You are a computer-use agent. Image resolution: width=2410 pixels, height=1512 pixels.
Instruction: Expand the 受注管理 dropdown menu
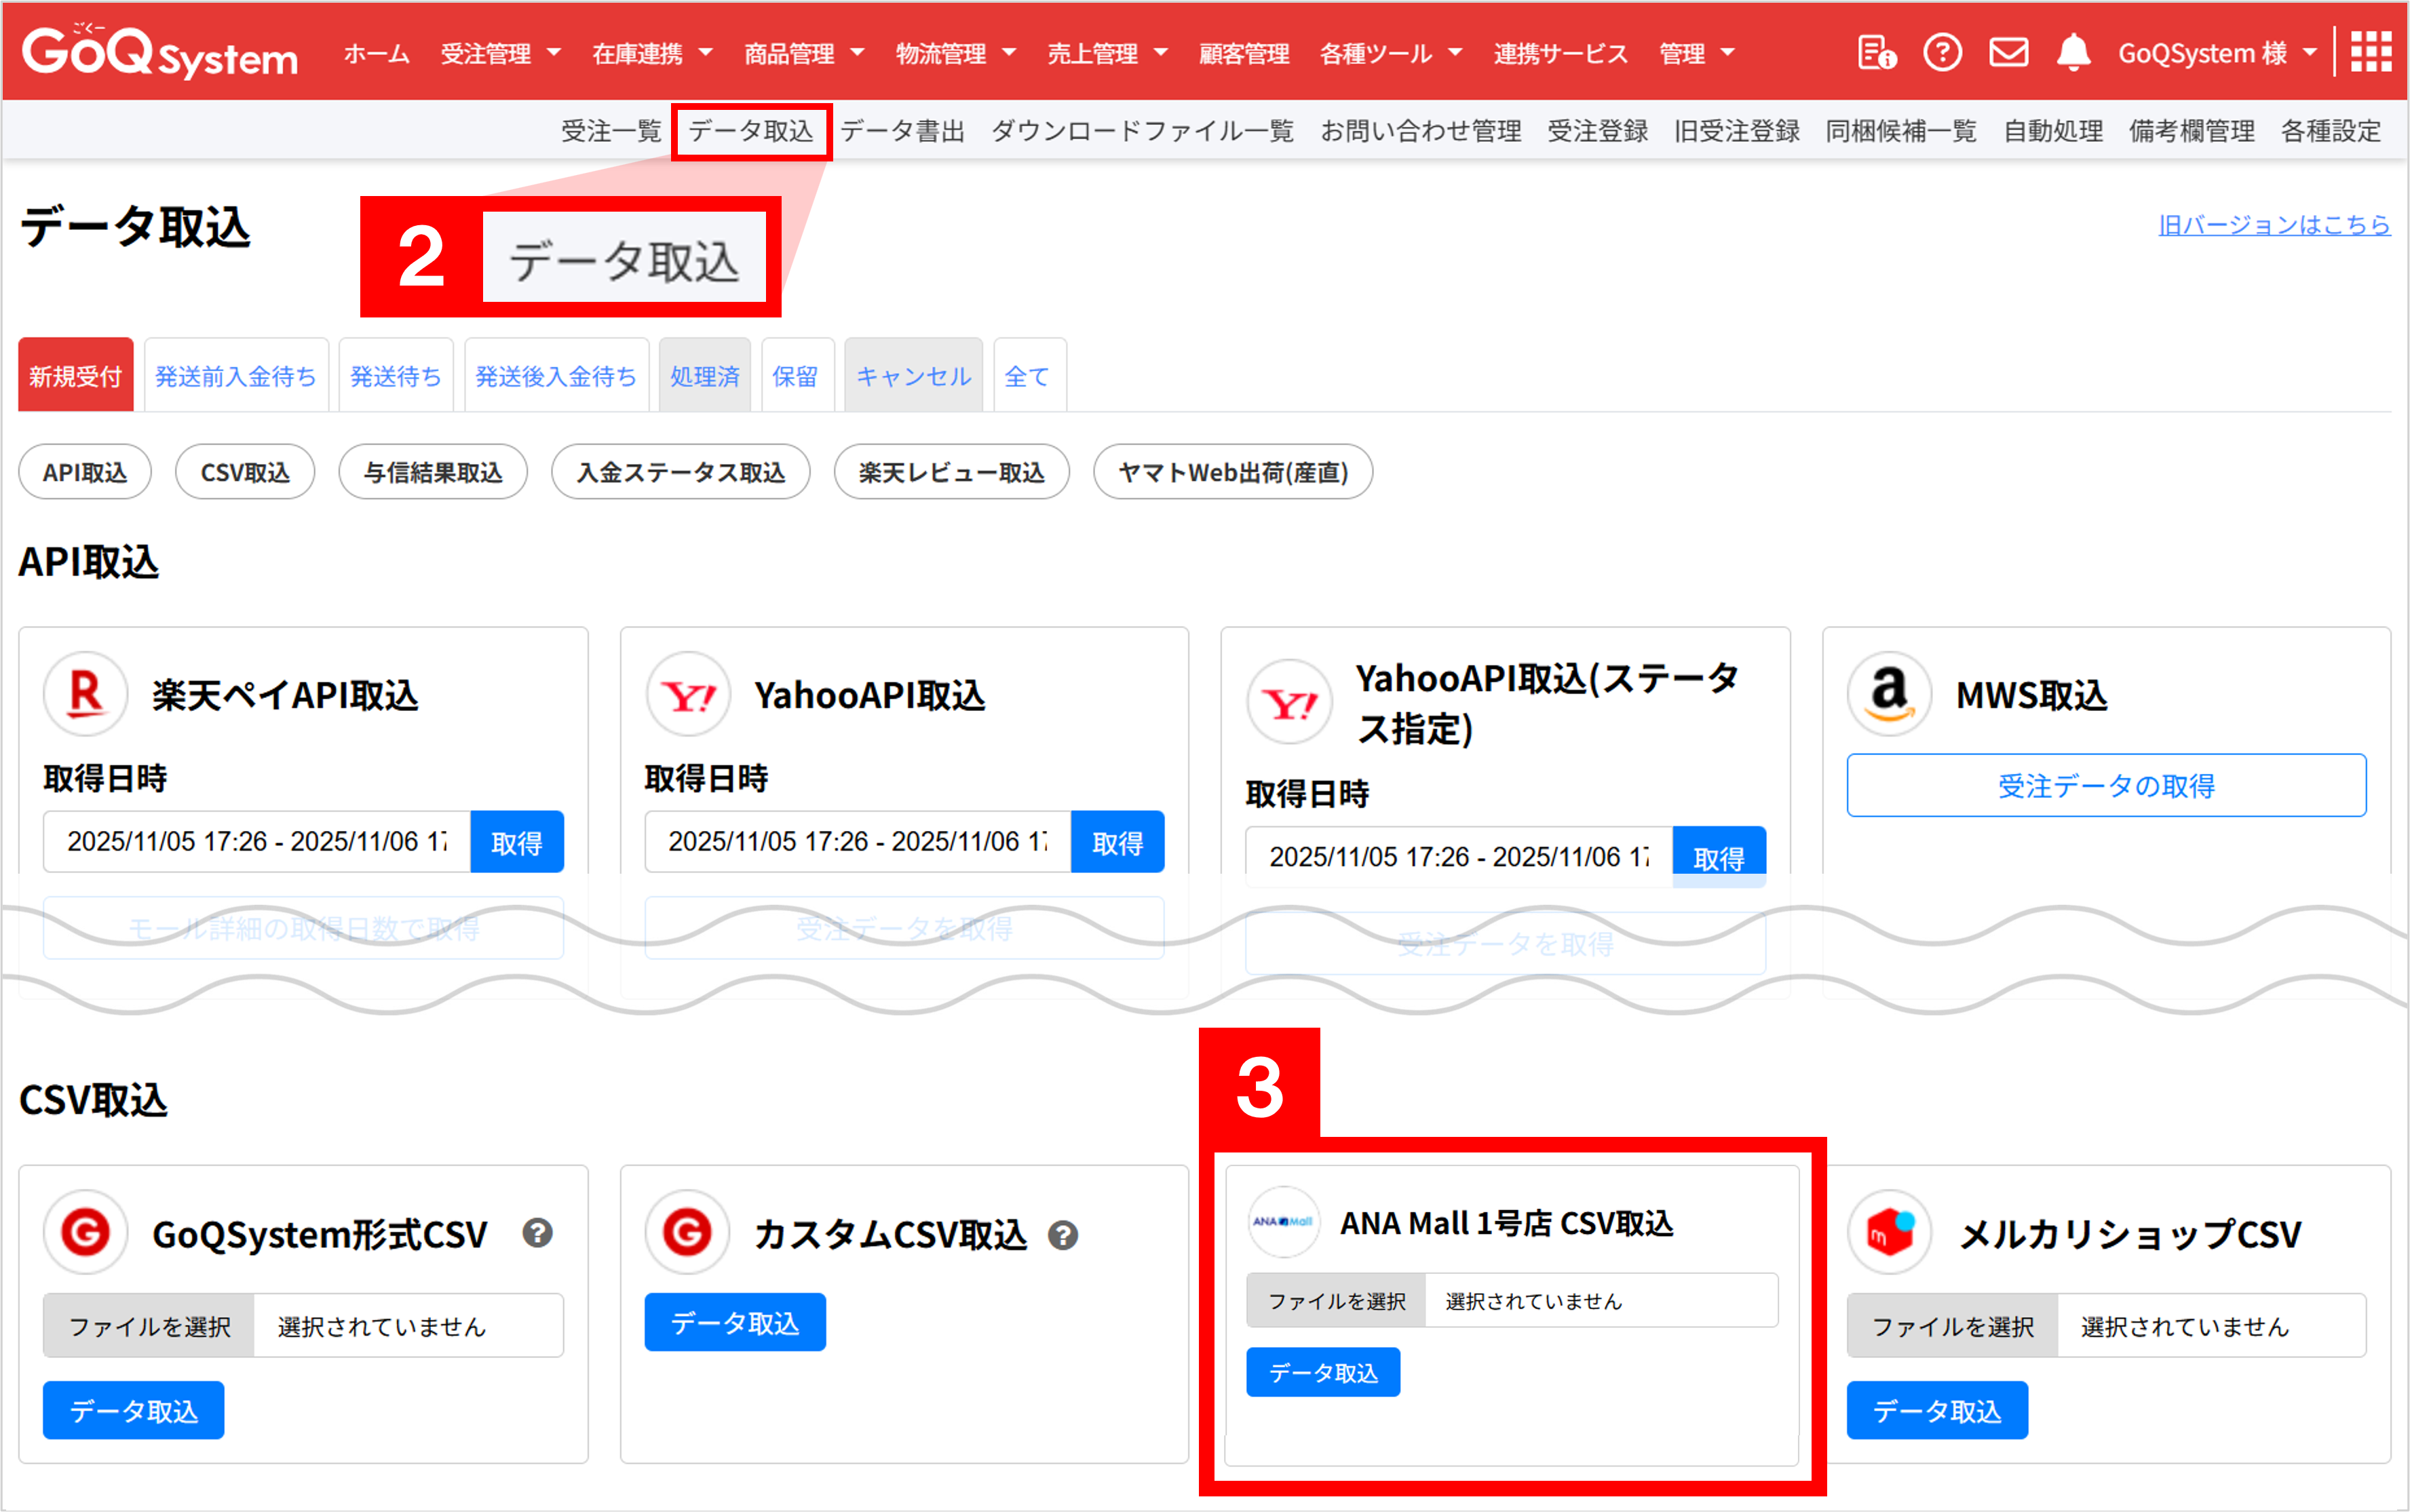coord(500,53)
